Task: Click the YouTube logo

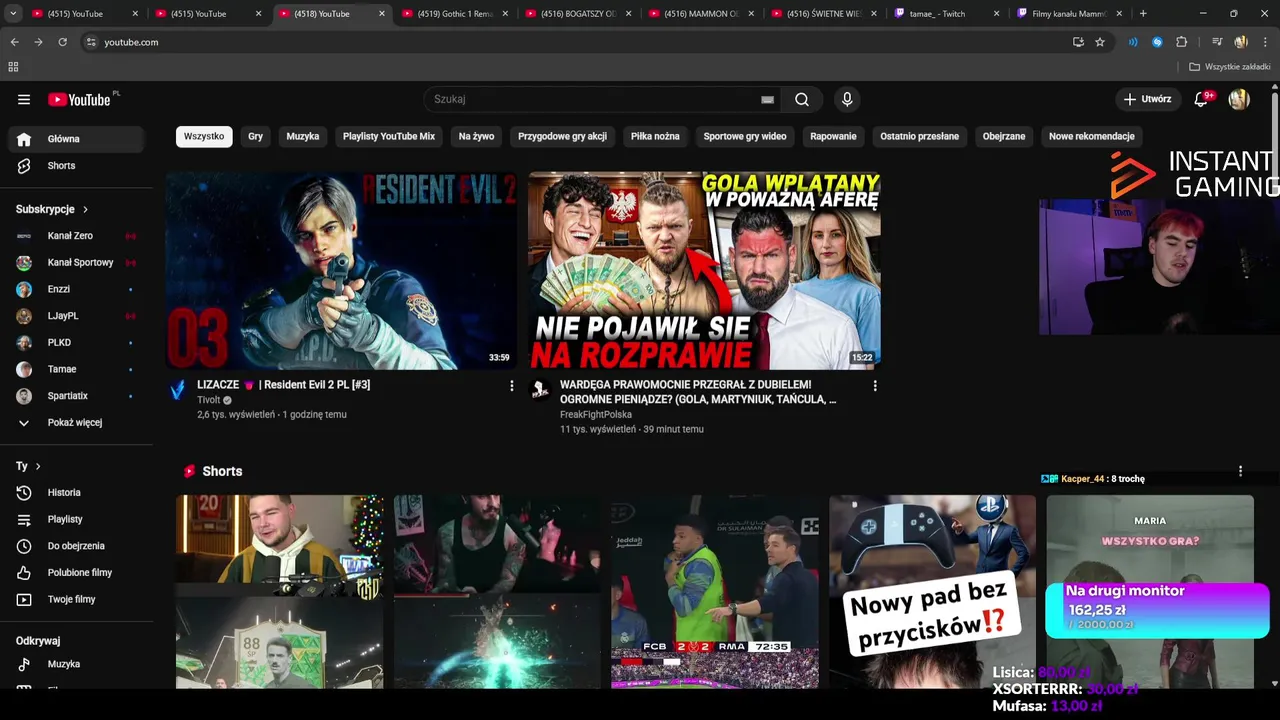Action: pyautogui.click(x=81, y=99)
